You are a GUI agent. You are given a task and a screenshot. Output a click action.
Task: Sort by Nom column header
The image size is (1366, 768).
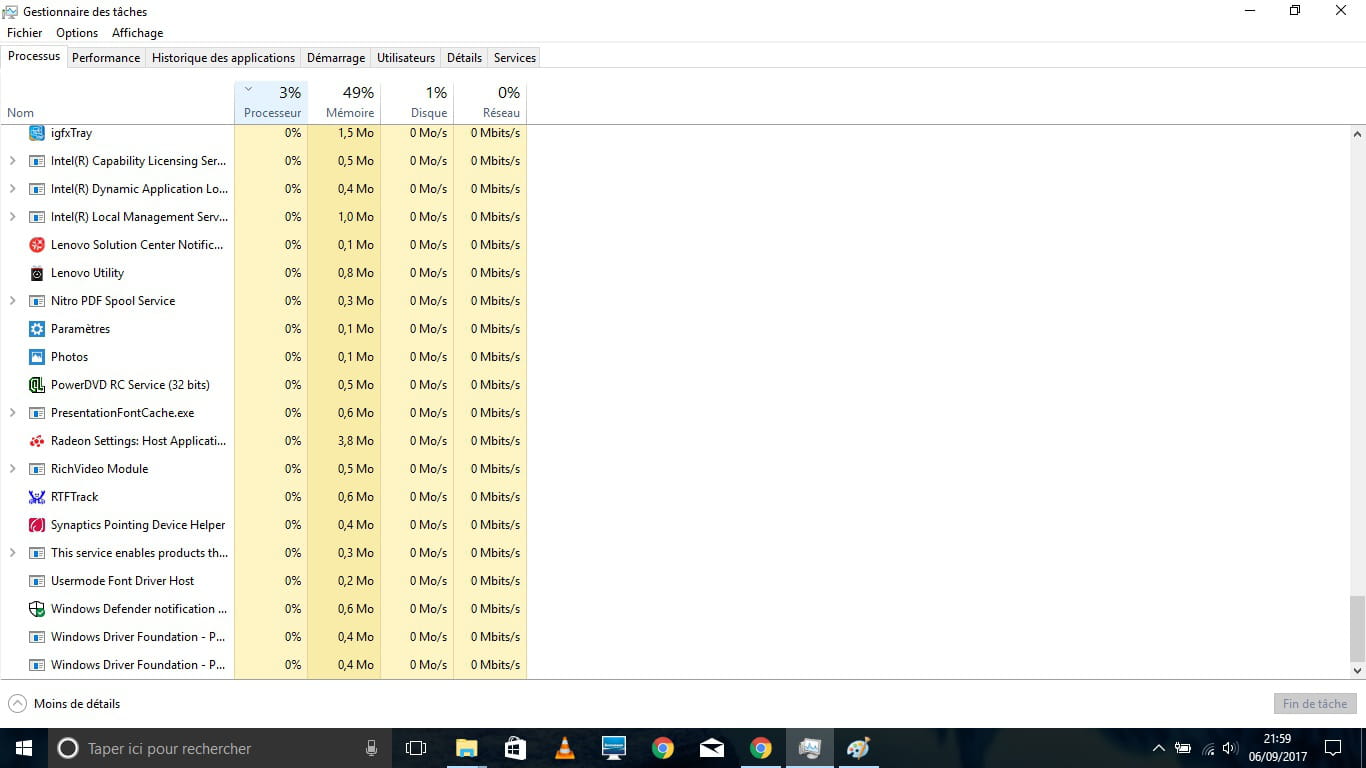117,102
